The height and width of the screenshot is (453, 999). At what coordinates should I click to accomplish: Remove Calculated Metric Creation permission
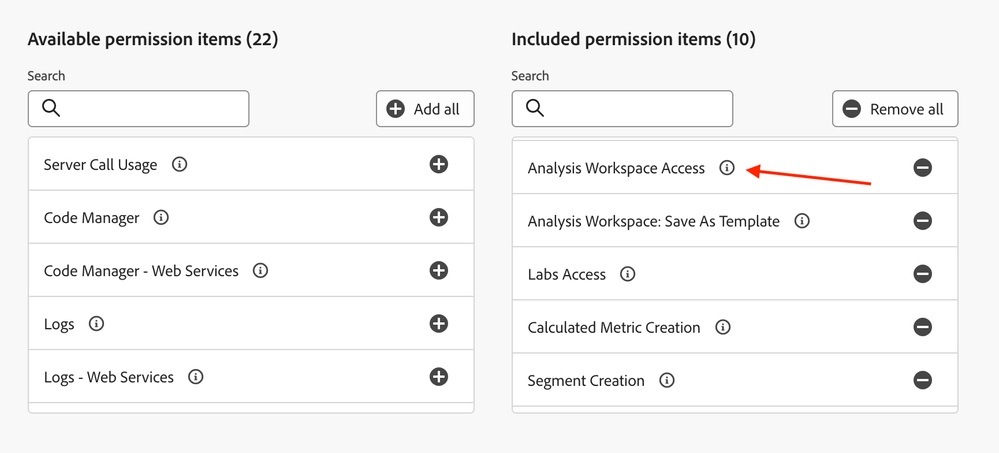point(922,327)
